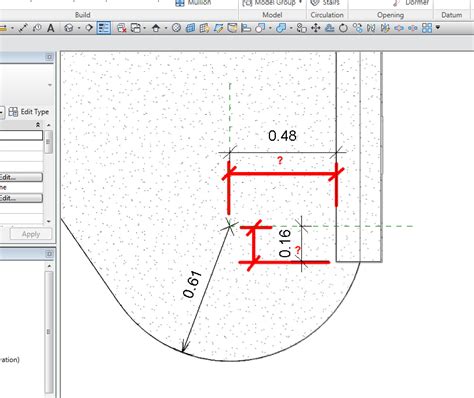This screenshot has height=398, width=474.
Task: Click the Dormer ribbon button
Action: [411, 2]
